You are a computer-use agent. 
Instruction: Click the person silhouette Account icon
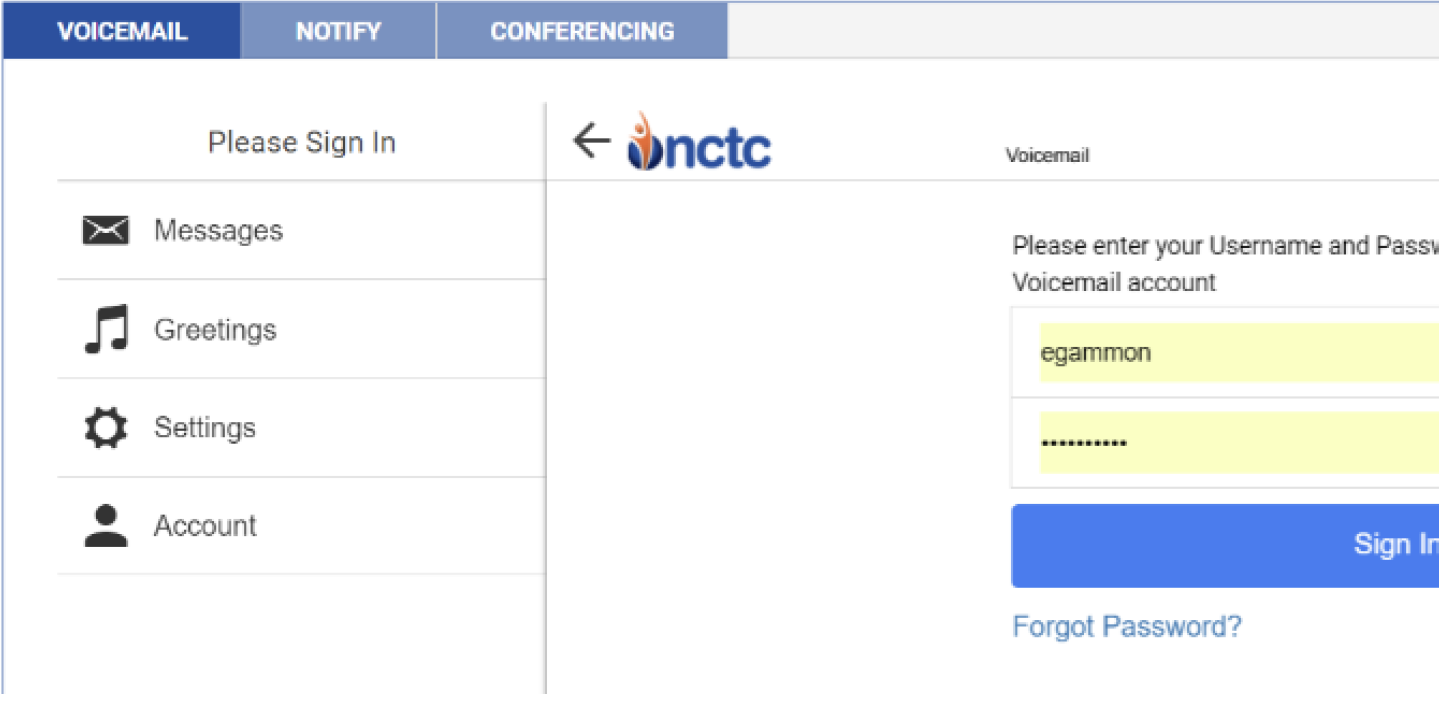(105, 526)
